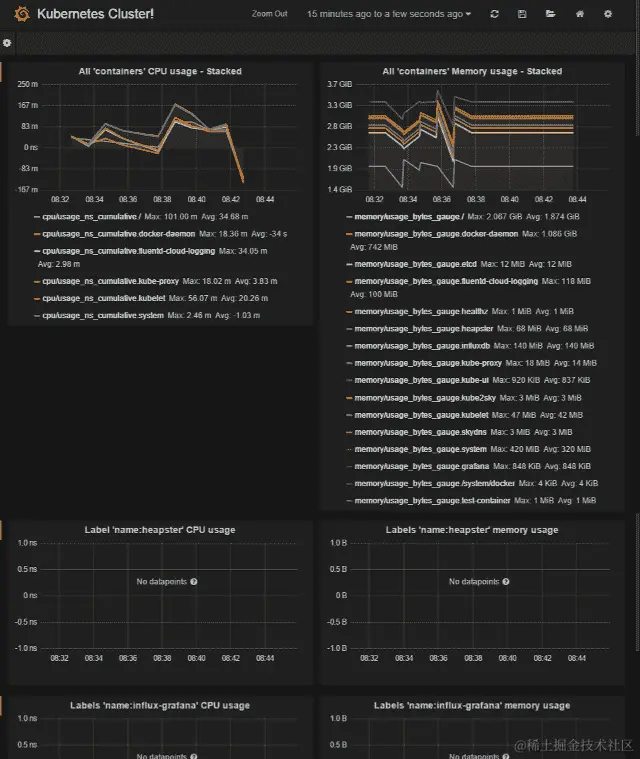The width and height of the screenshot is (640, 759).
Task: Toggle cpu fluentd-cloud-logging legend series
Action: 128,251
